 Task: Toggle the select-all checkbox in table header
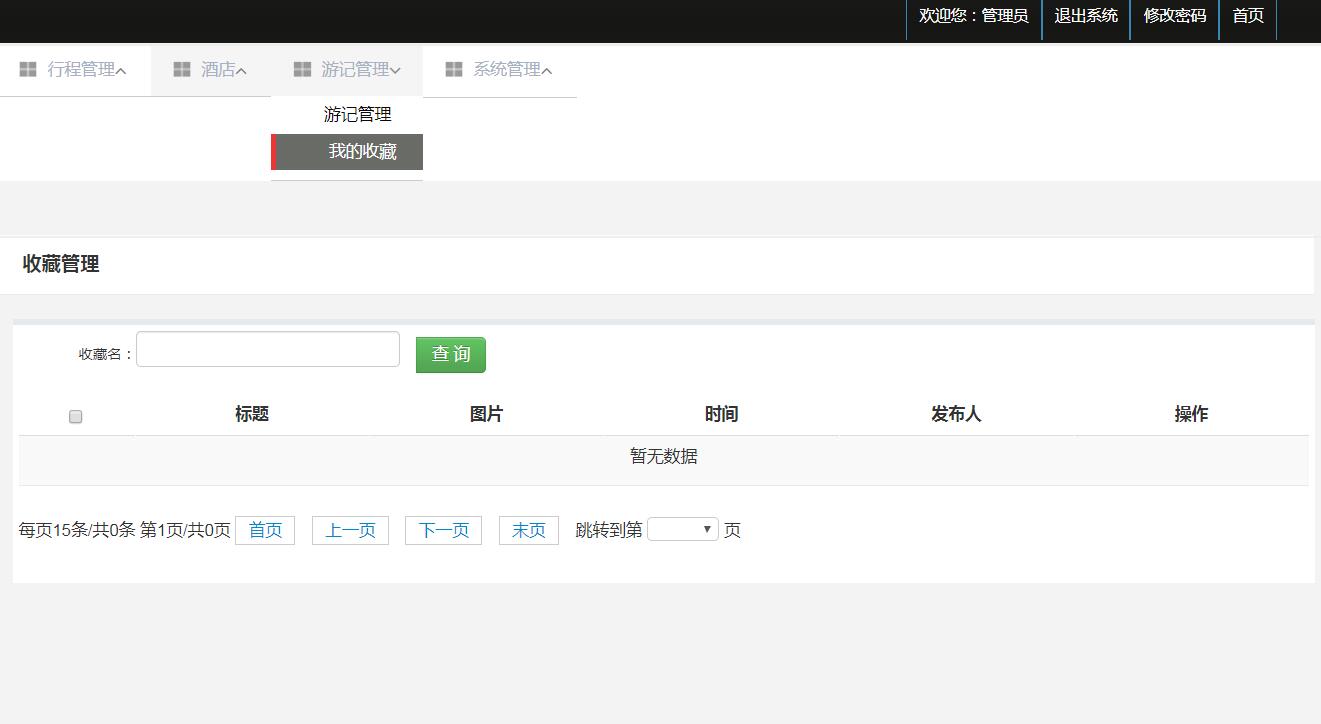pos(75,417)
